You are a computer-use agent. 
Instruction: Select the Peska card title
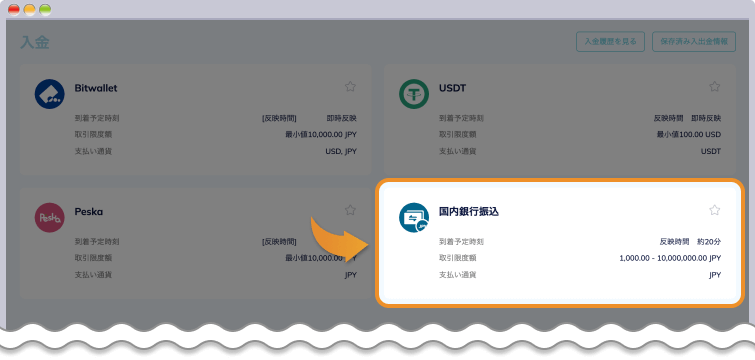pyautogui.click(x=89, y=212)
